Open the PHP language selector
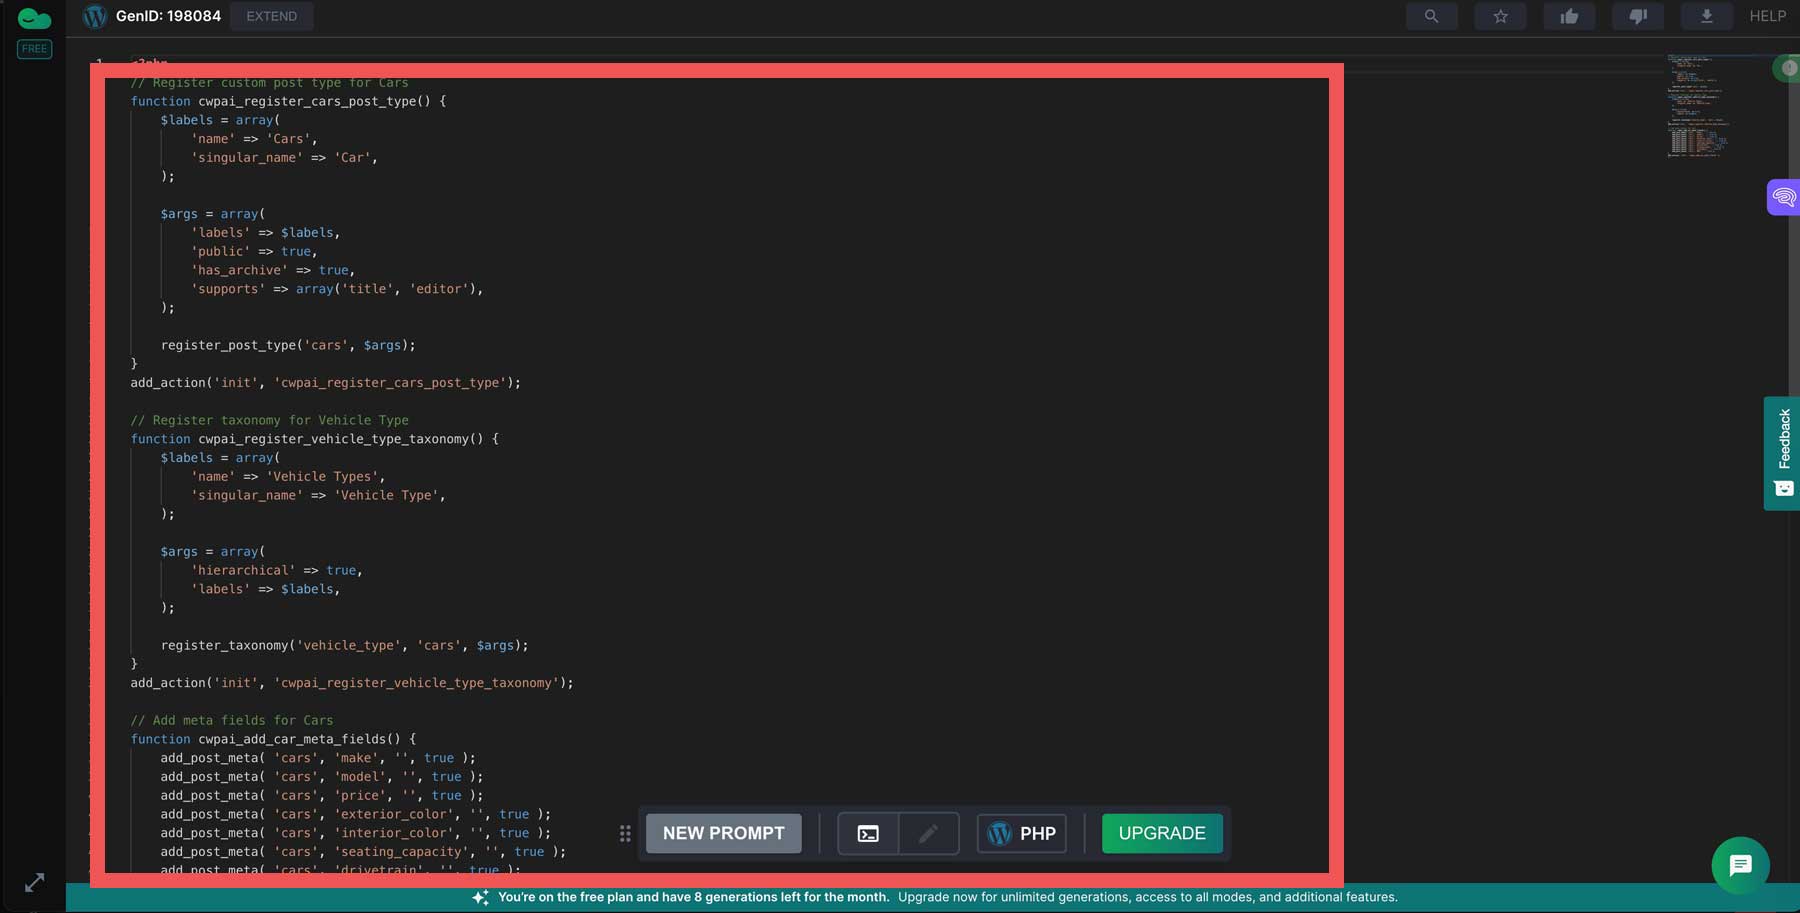Screen dimensions: 1800x913 tap(1021, 832)
